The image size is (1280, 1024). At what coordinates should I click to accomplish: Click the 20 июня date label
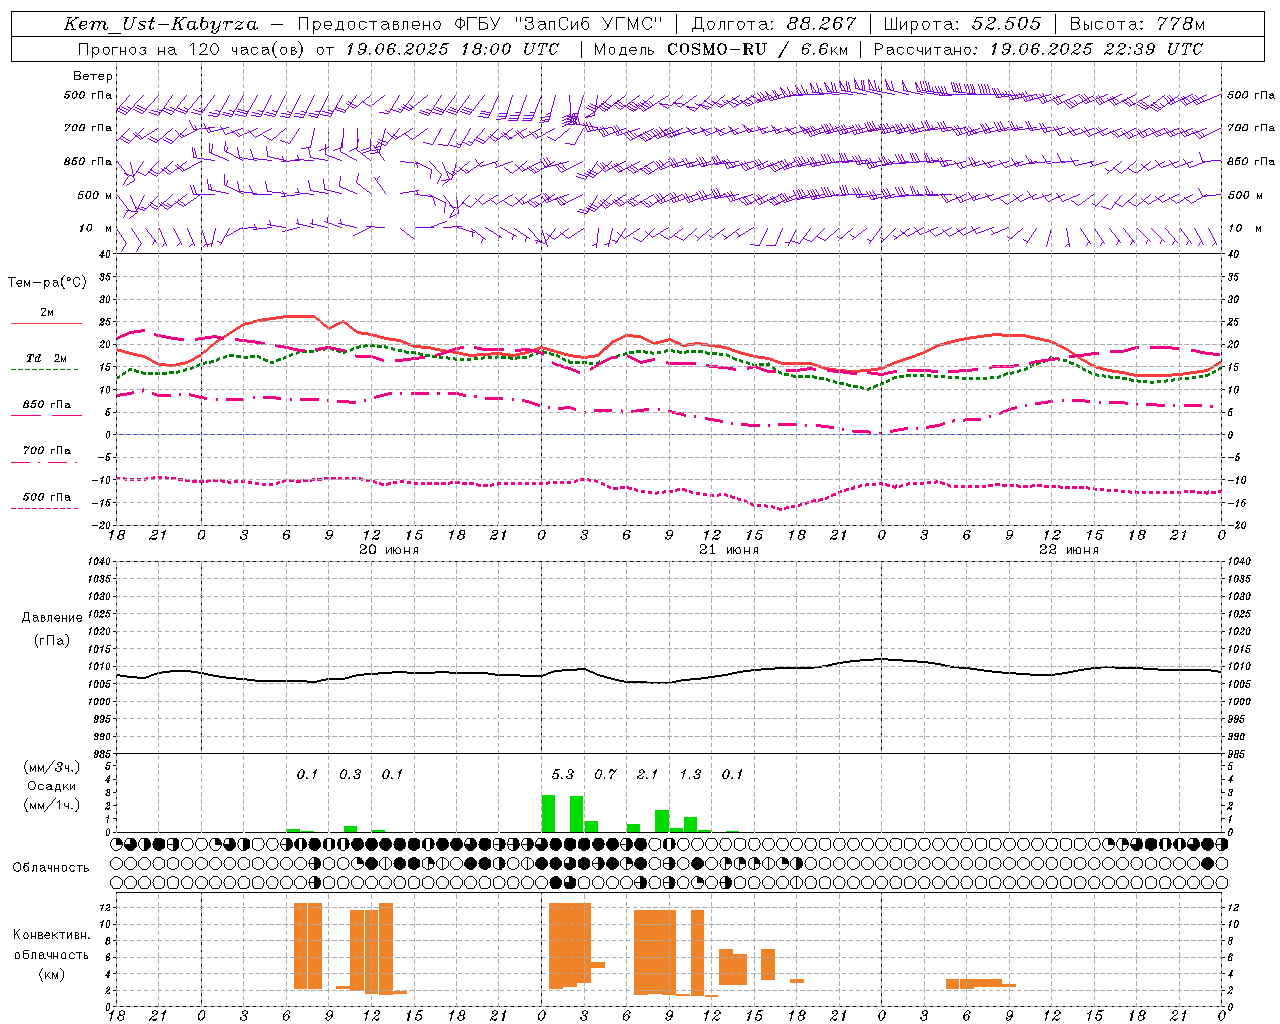pyautogui.click(x=389, y=550)
